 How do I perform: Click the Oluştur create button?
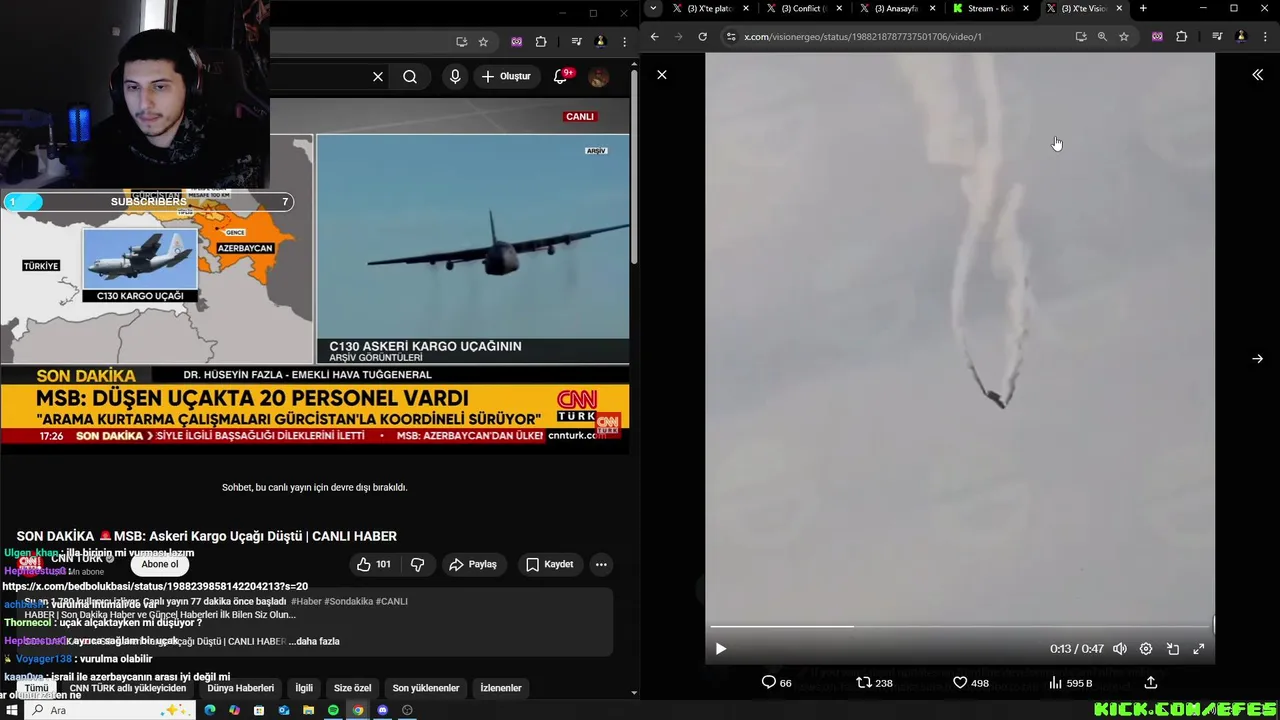pos(506,76)
